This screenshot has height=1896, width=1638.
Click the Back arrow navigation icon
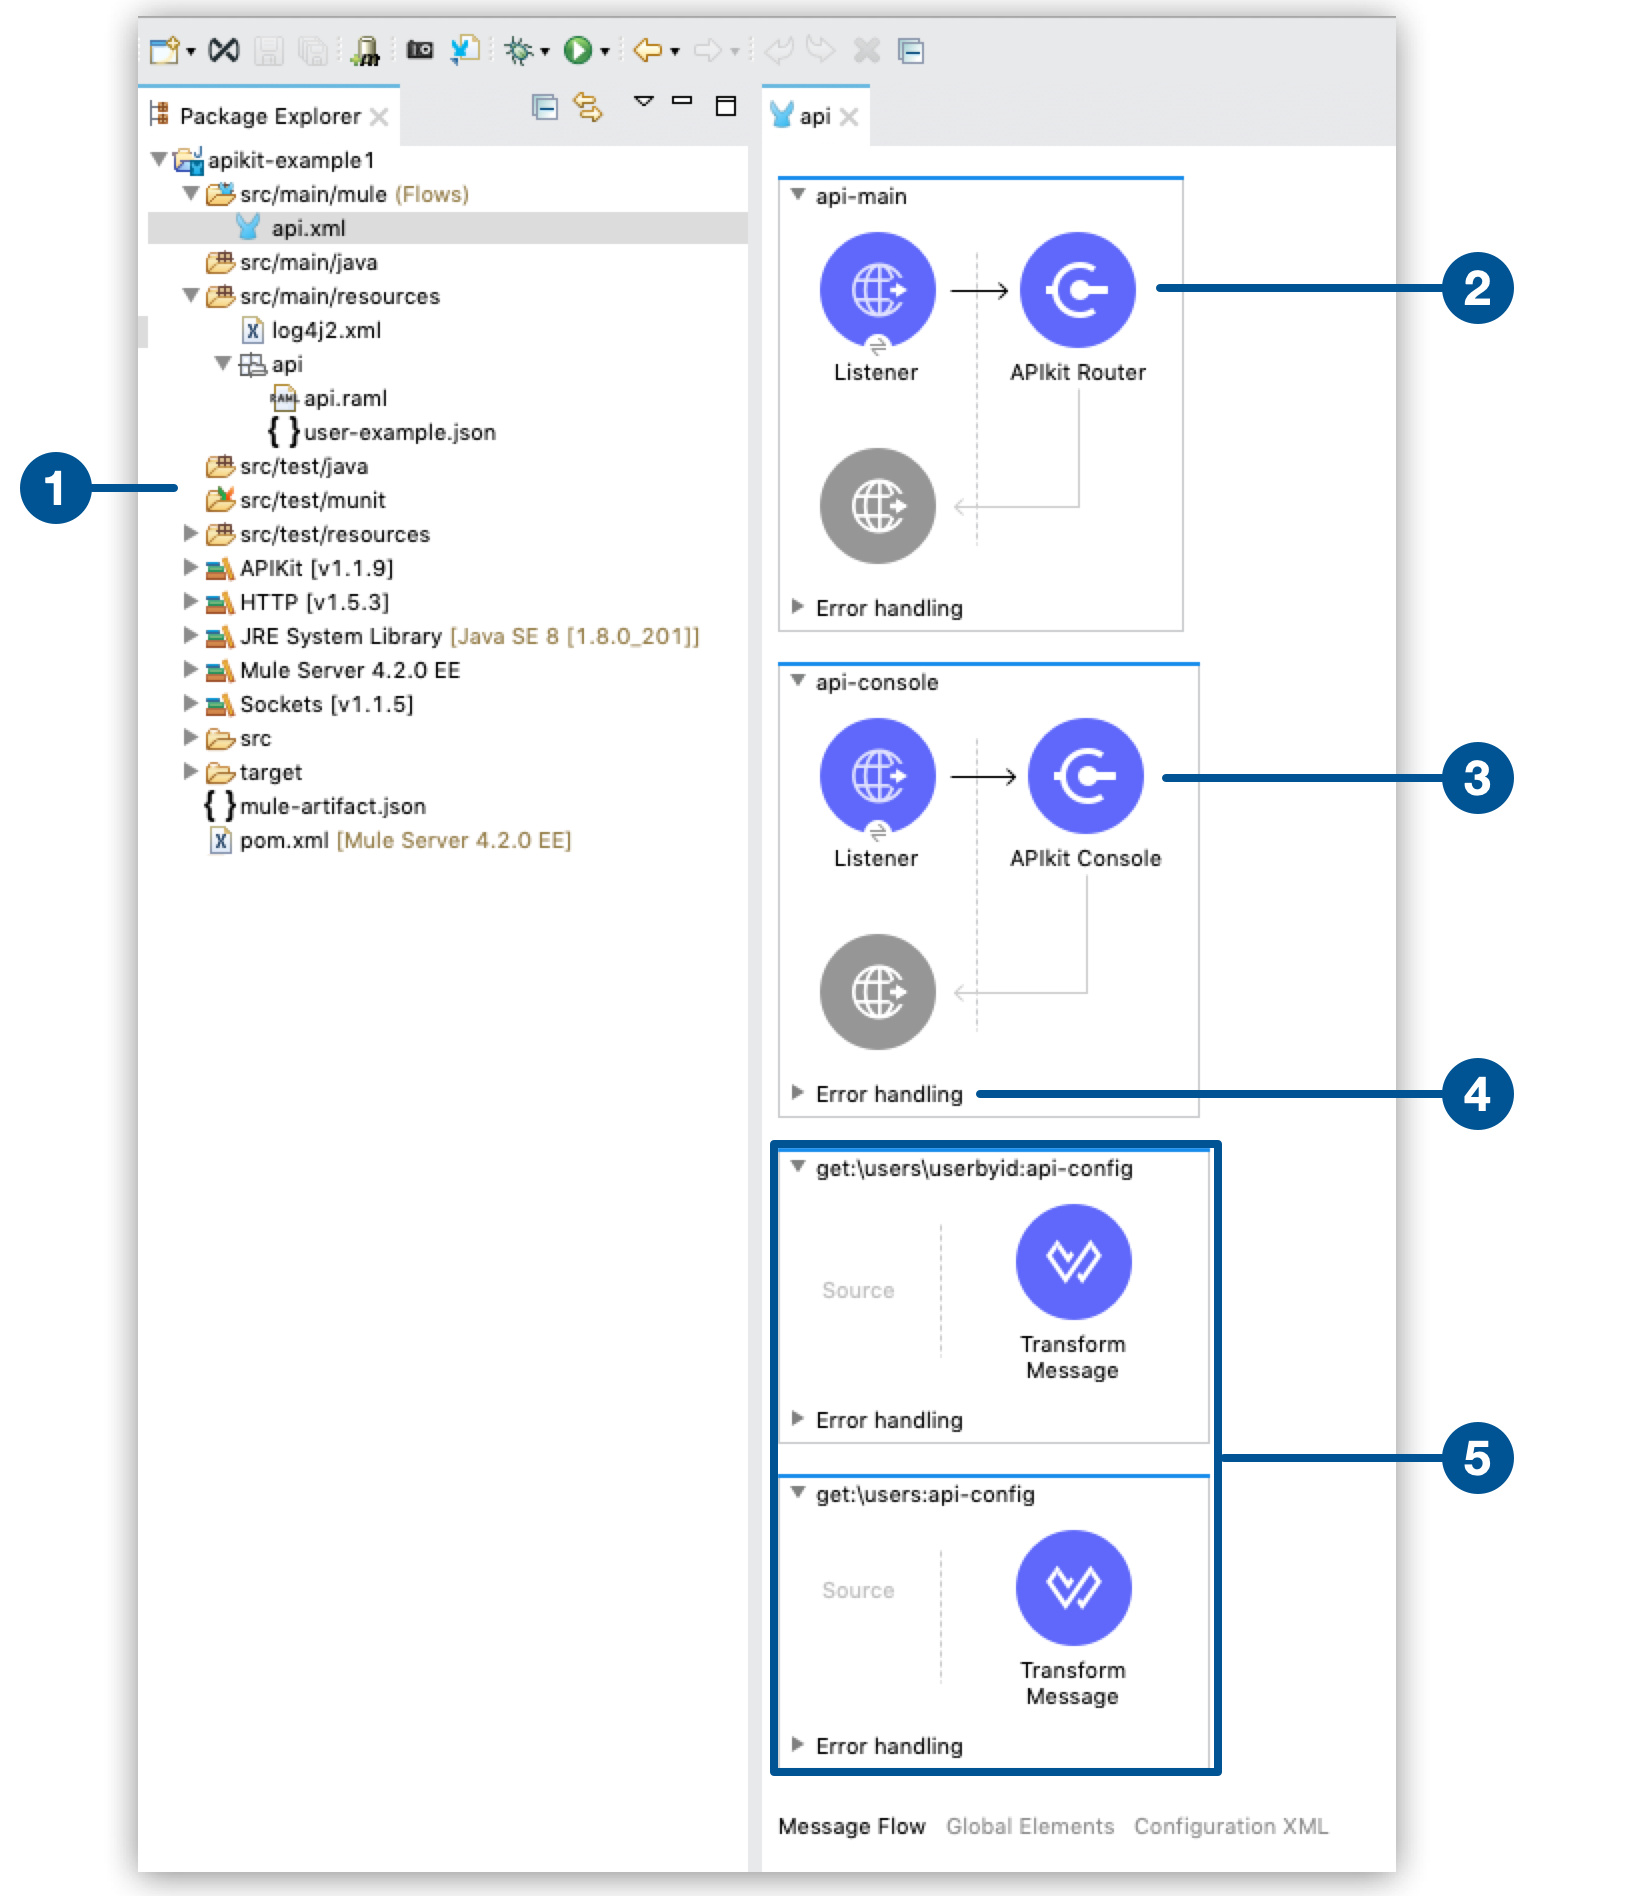pos(648,50)
